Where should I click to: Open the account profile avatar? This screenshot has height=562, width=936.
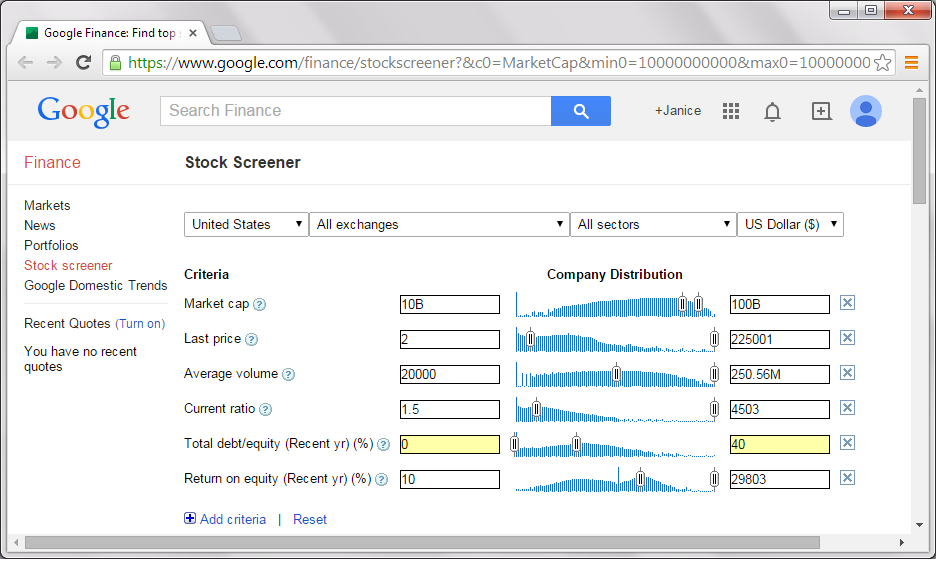(x=866, y=111)
